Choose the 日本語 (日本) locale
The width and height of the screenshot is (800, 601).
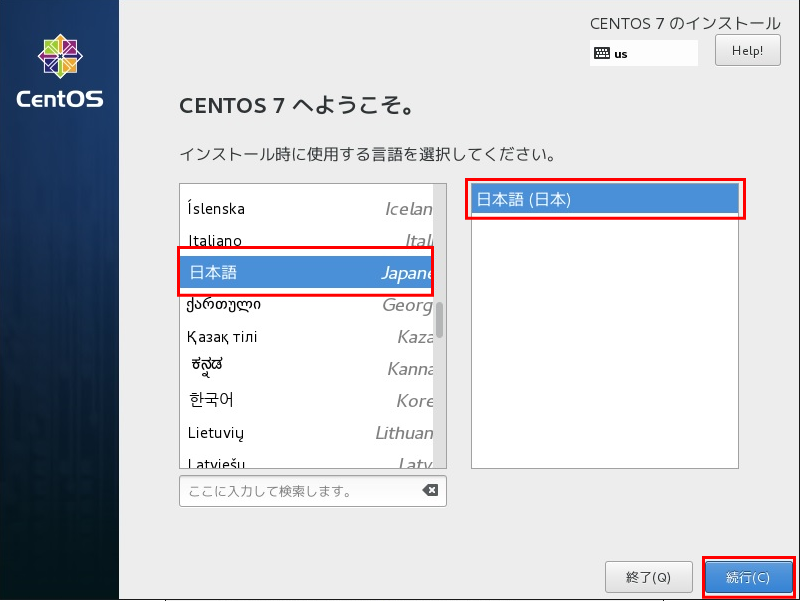pos(605,199)
